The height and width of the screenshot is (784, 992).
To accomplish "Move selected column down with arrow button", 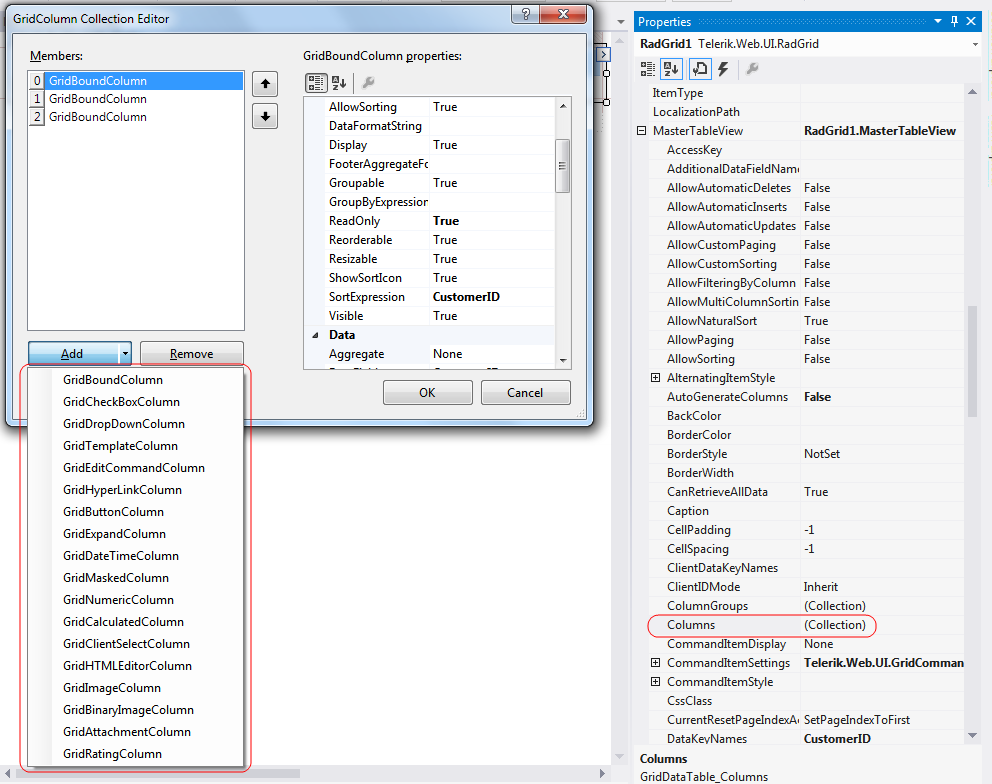I will pos(264,116).
